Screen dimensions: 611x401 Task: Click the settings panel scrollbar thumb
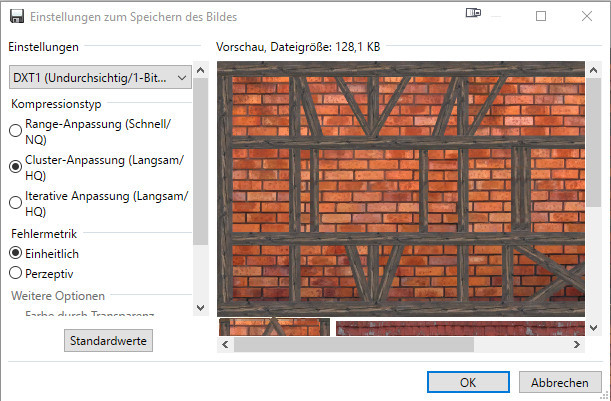[201, 162]
